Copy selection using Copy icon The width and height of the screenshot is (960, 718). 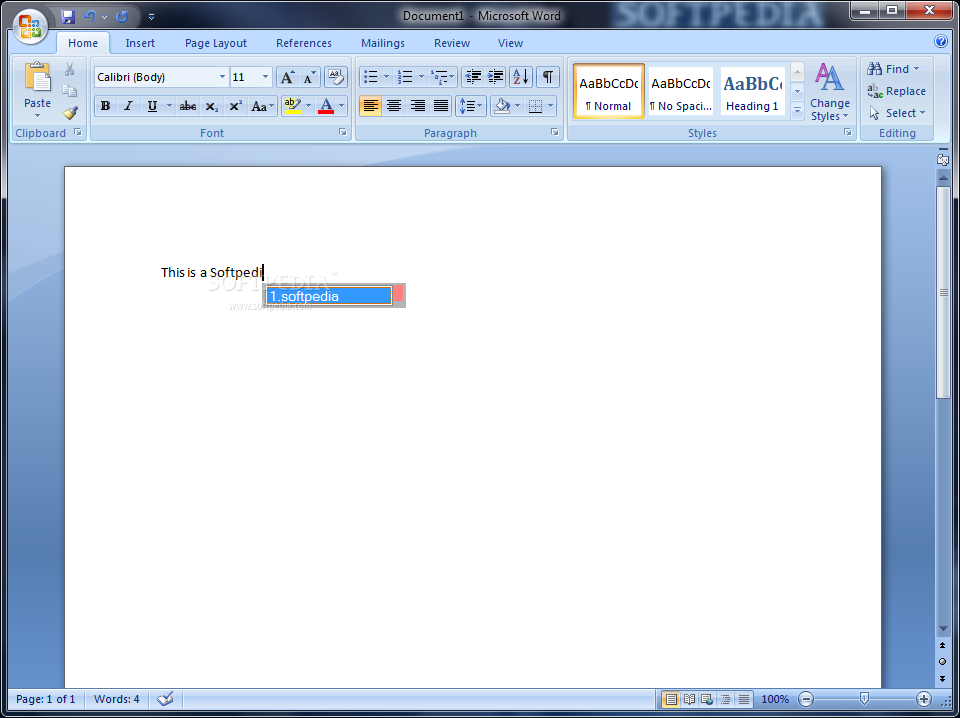click(x=70, y=91)
